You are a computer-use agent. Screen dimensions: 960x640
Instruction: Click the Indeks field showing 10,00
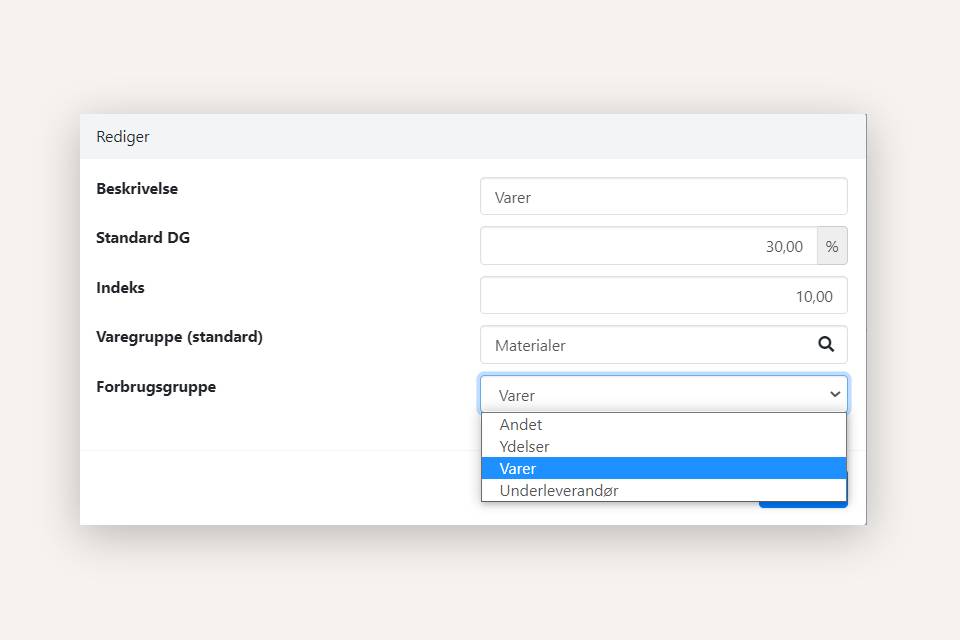[x=663, y=296]
